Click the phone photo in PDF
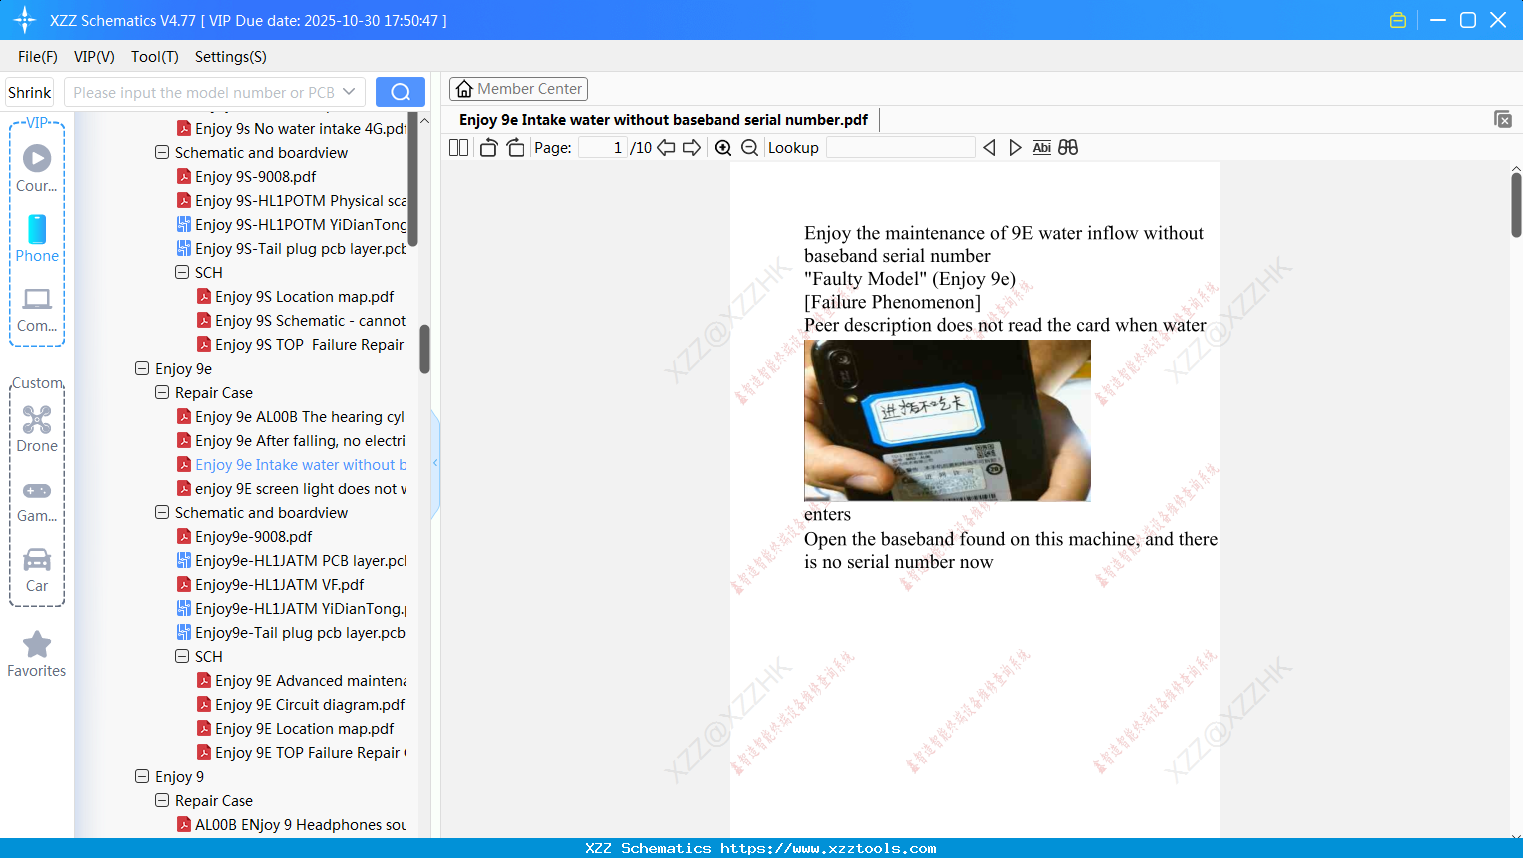Viewport: 1523px width, 858px height. (947, 420)
